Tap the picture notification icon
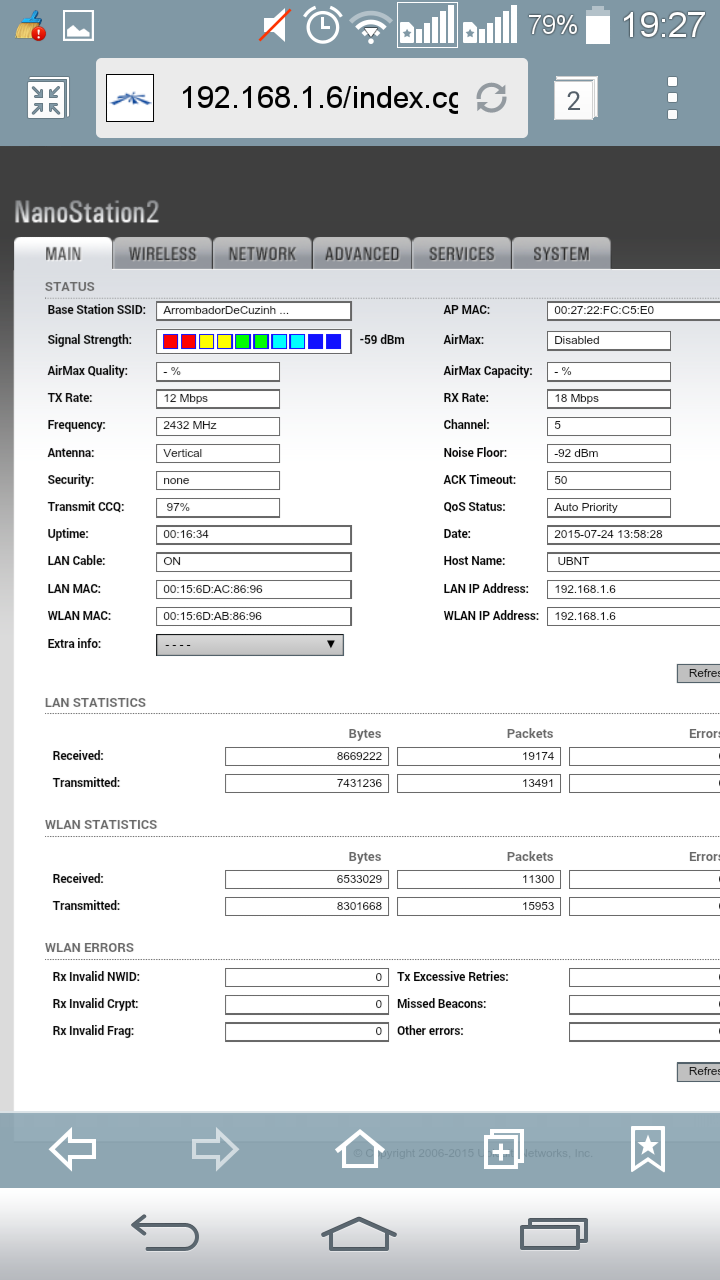Screen dimensions: 720x1280 (78, 25)
